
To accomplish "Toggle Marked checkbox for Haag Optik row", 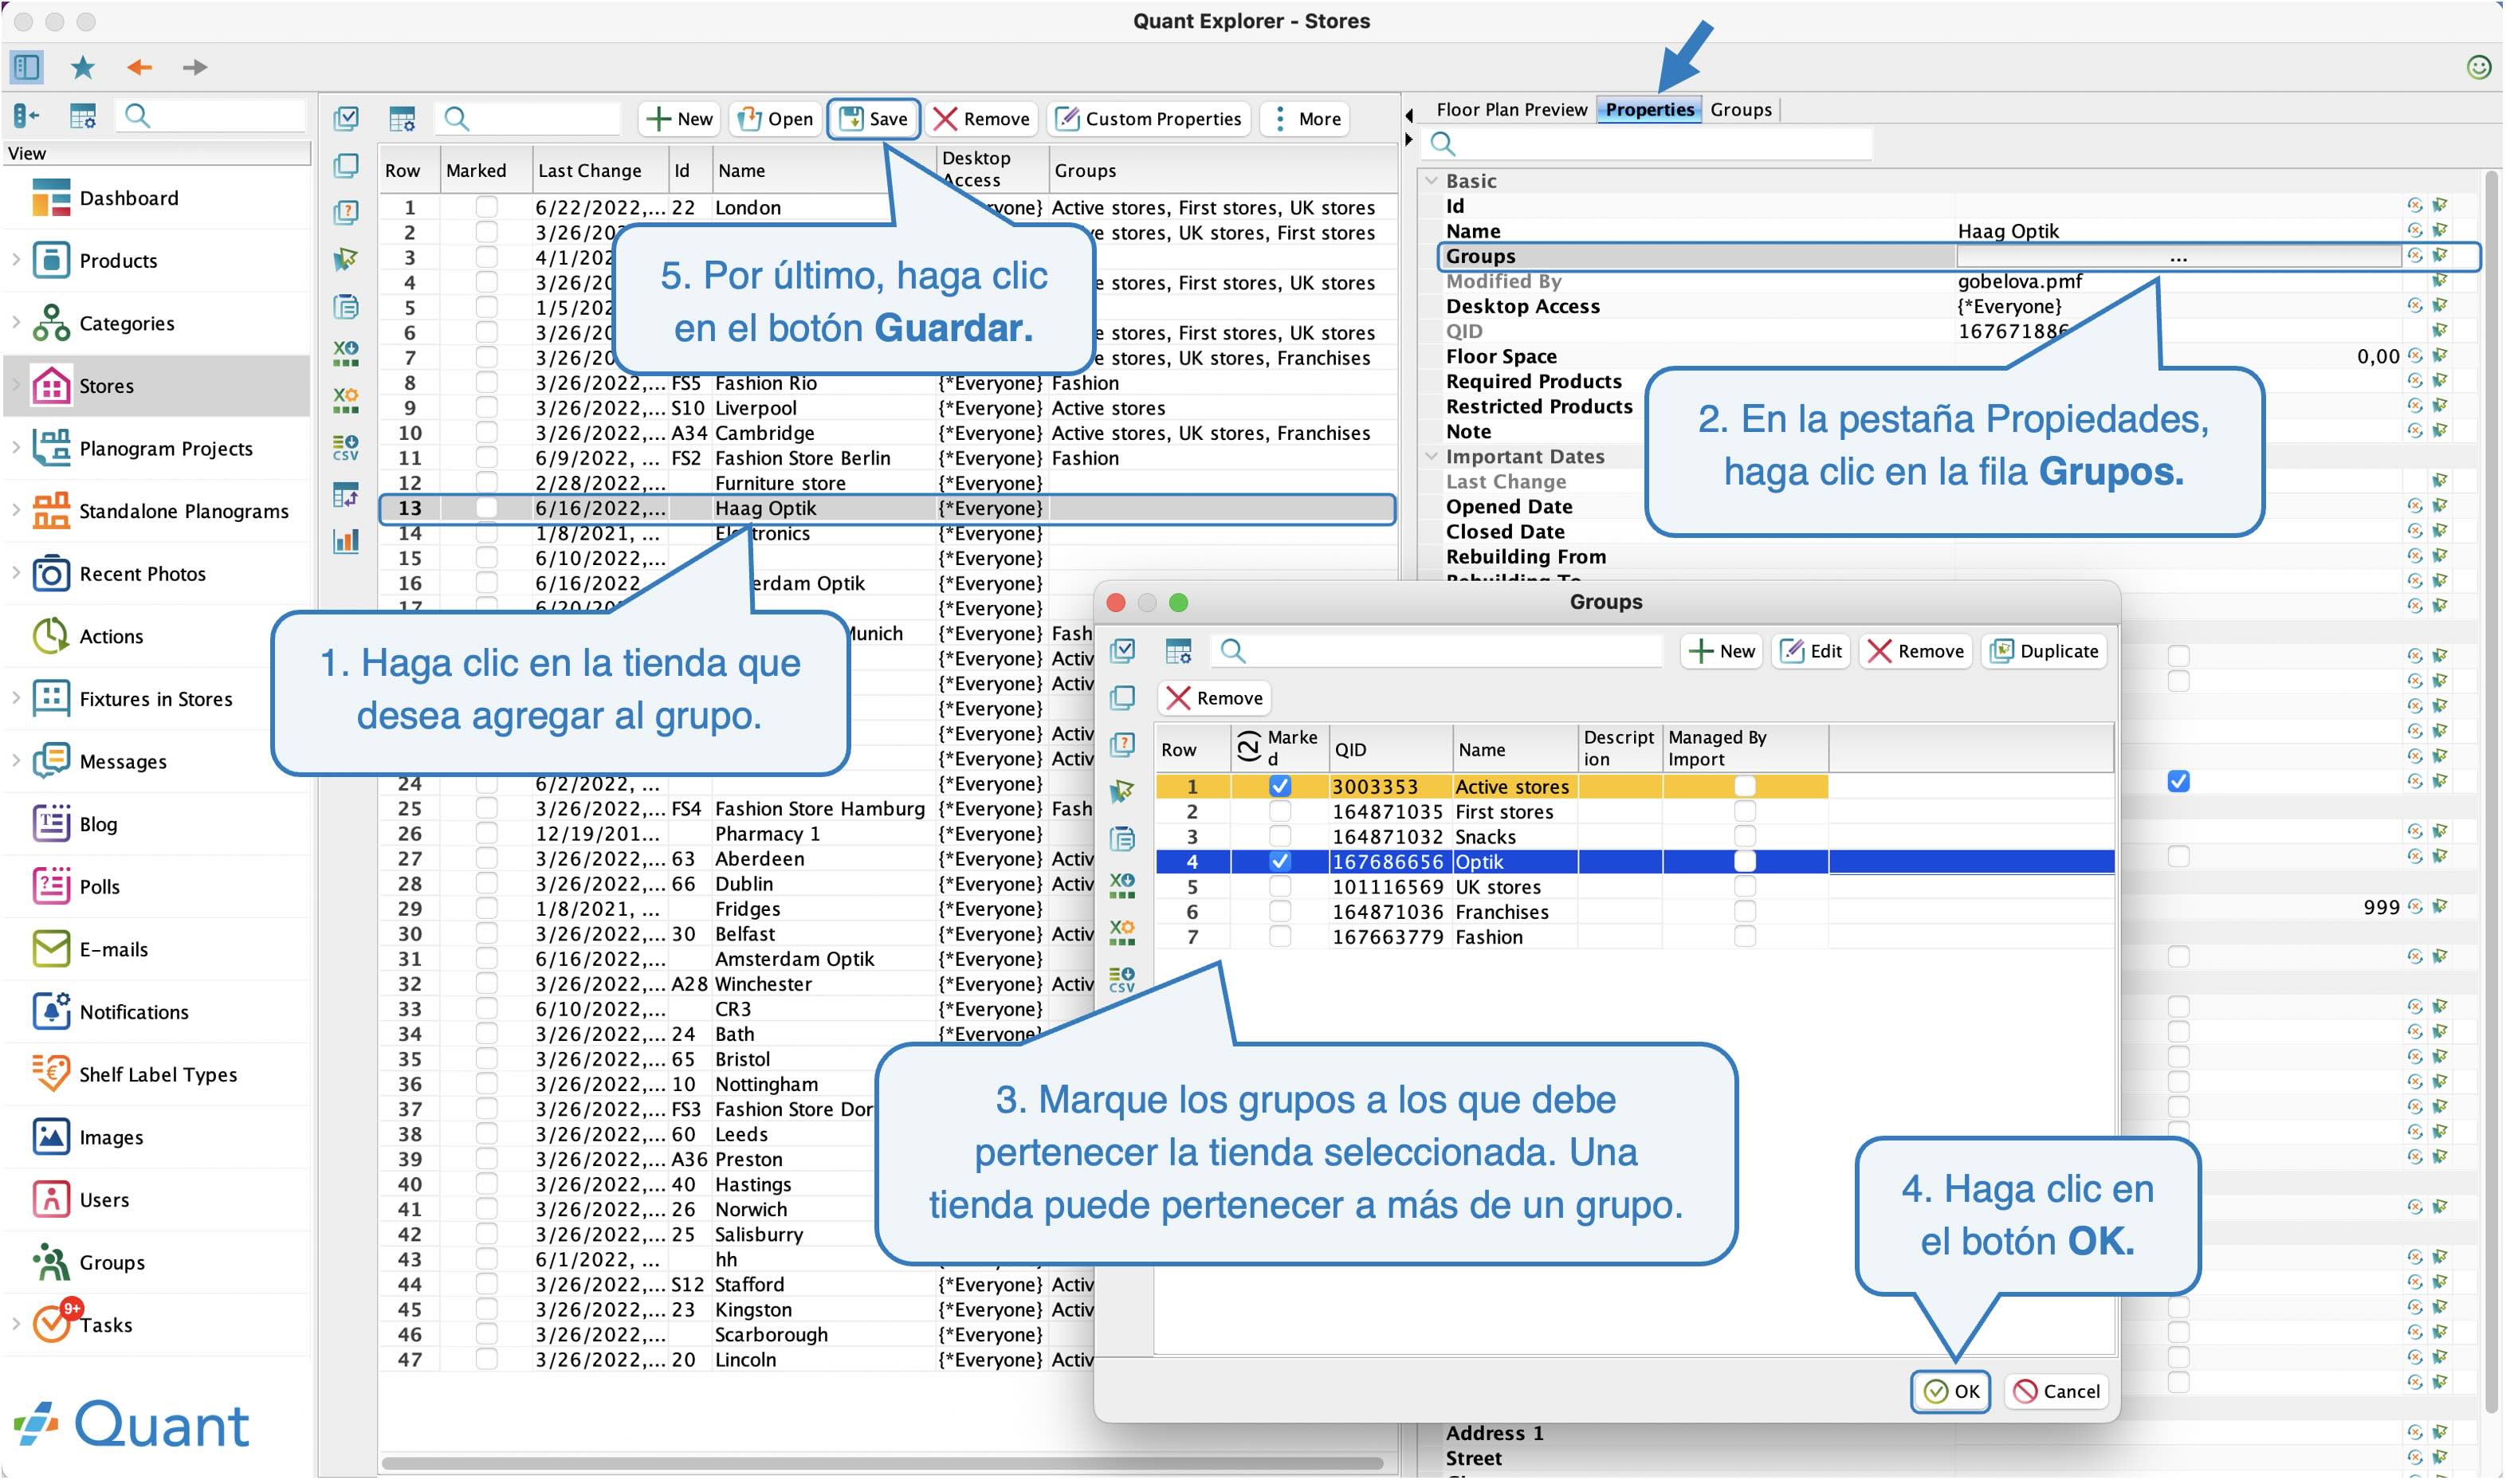I will (486, 508).
